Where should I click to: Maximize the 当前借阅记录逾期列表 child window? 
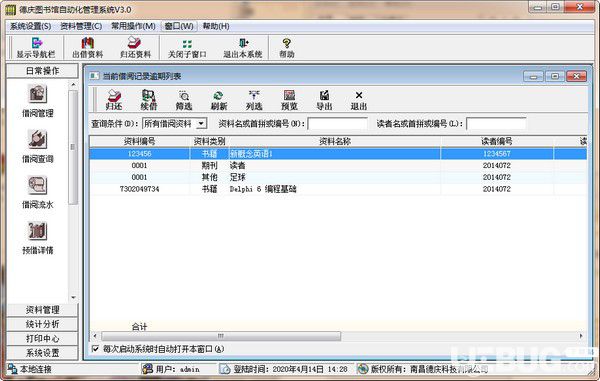[555, 76]
